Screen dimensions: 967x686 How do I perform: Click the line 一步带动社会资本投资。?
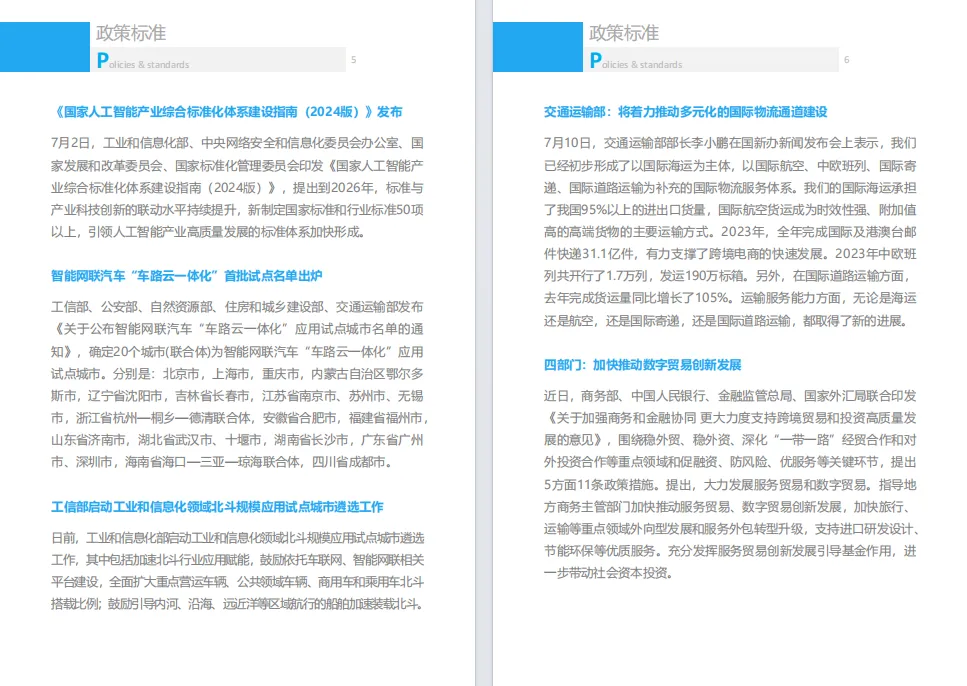pos(608,573)
